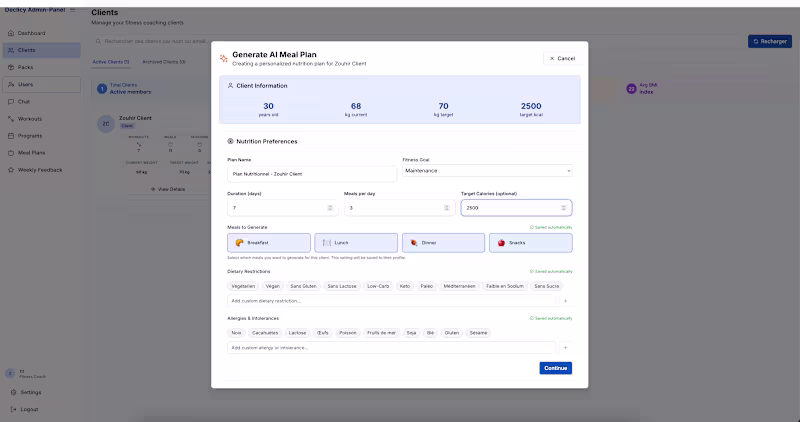Add custom dietary restriction with plus icon
Screen dimensions: 800x422
click(565, 301)
